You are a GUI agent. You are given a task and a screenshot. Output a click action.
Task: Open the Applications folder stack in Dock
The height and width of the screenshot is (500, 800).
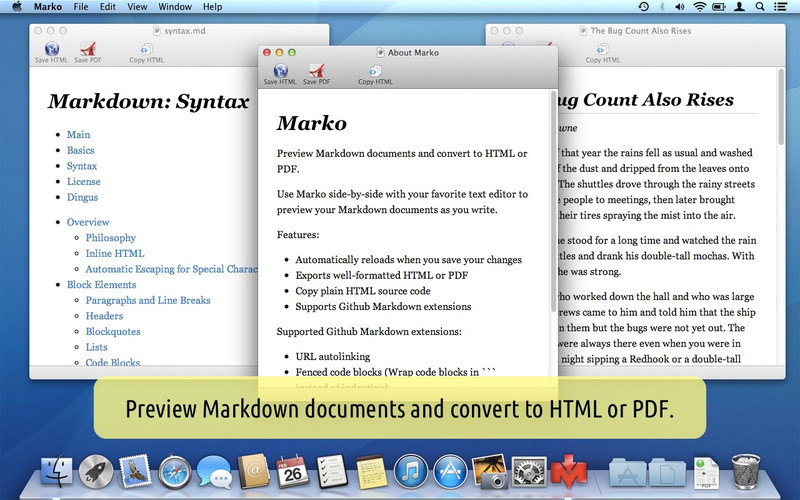click(x=627, y=472)
